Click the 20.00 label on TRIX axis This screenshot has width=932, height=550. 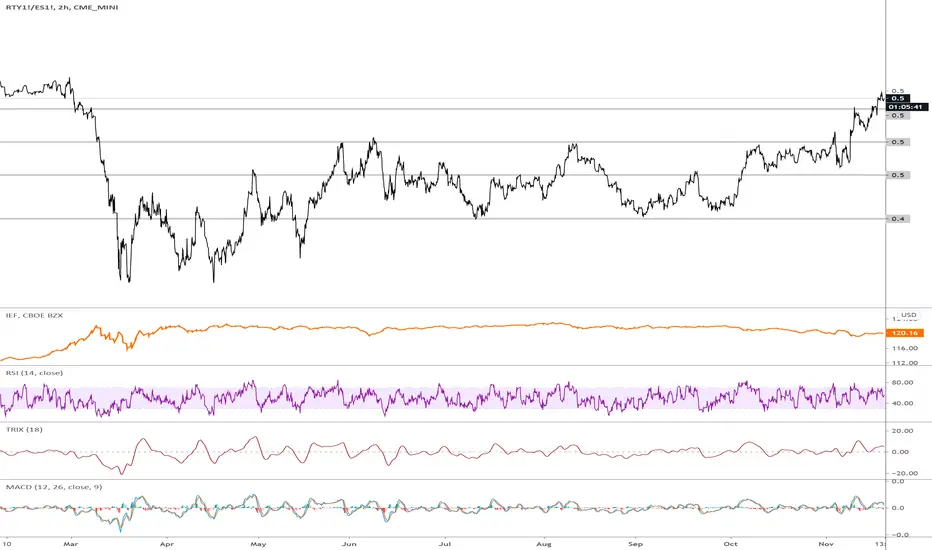[x=903, y=430]
